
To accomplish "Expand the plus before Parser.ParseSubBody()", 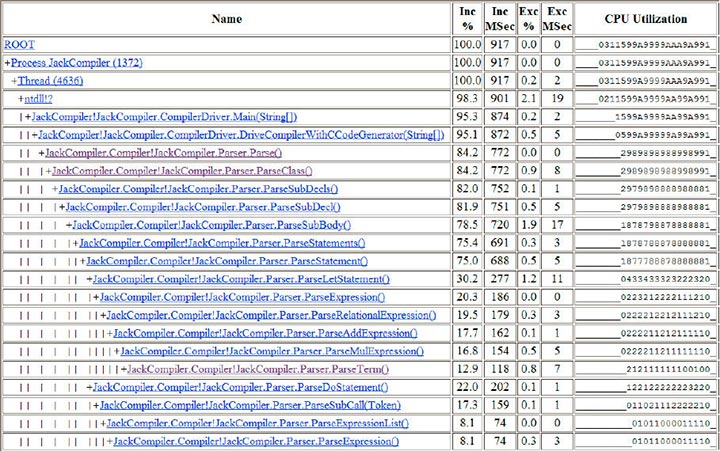I will (69, 225).
